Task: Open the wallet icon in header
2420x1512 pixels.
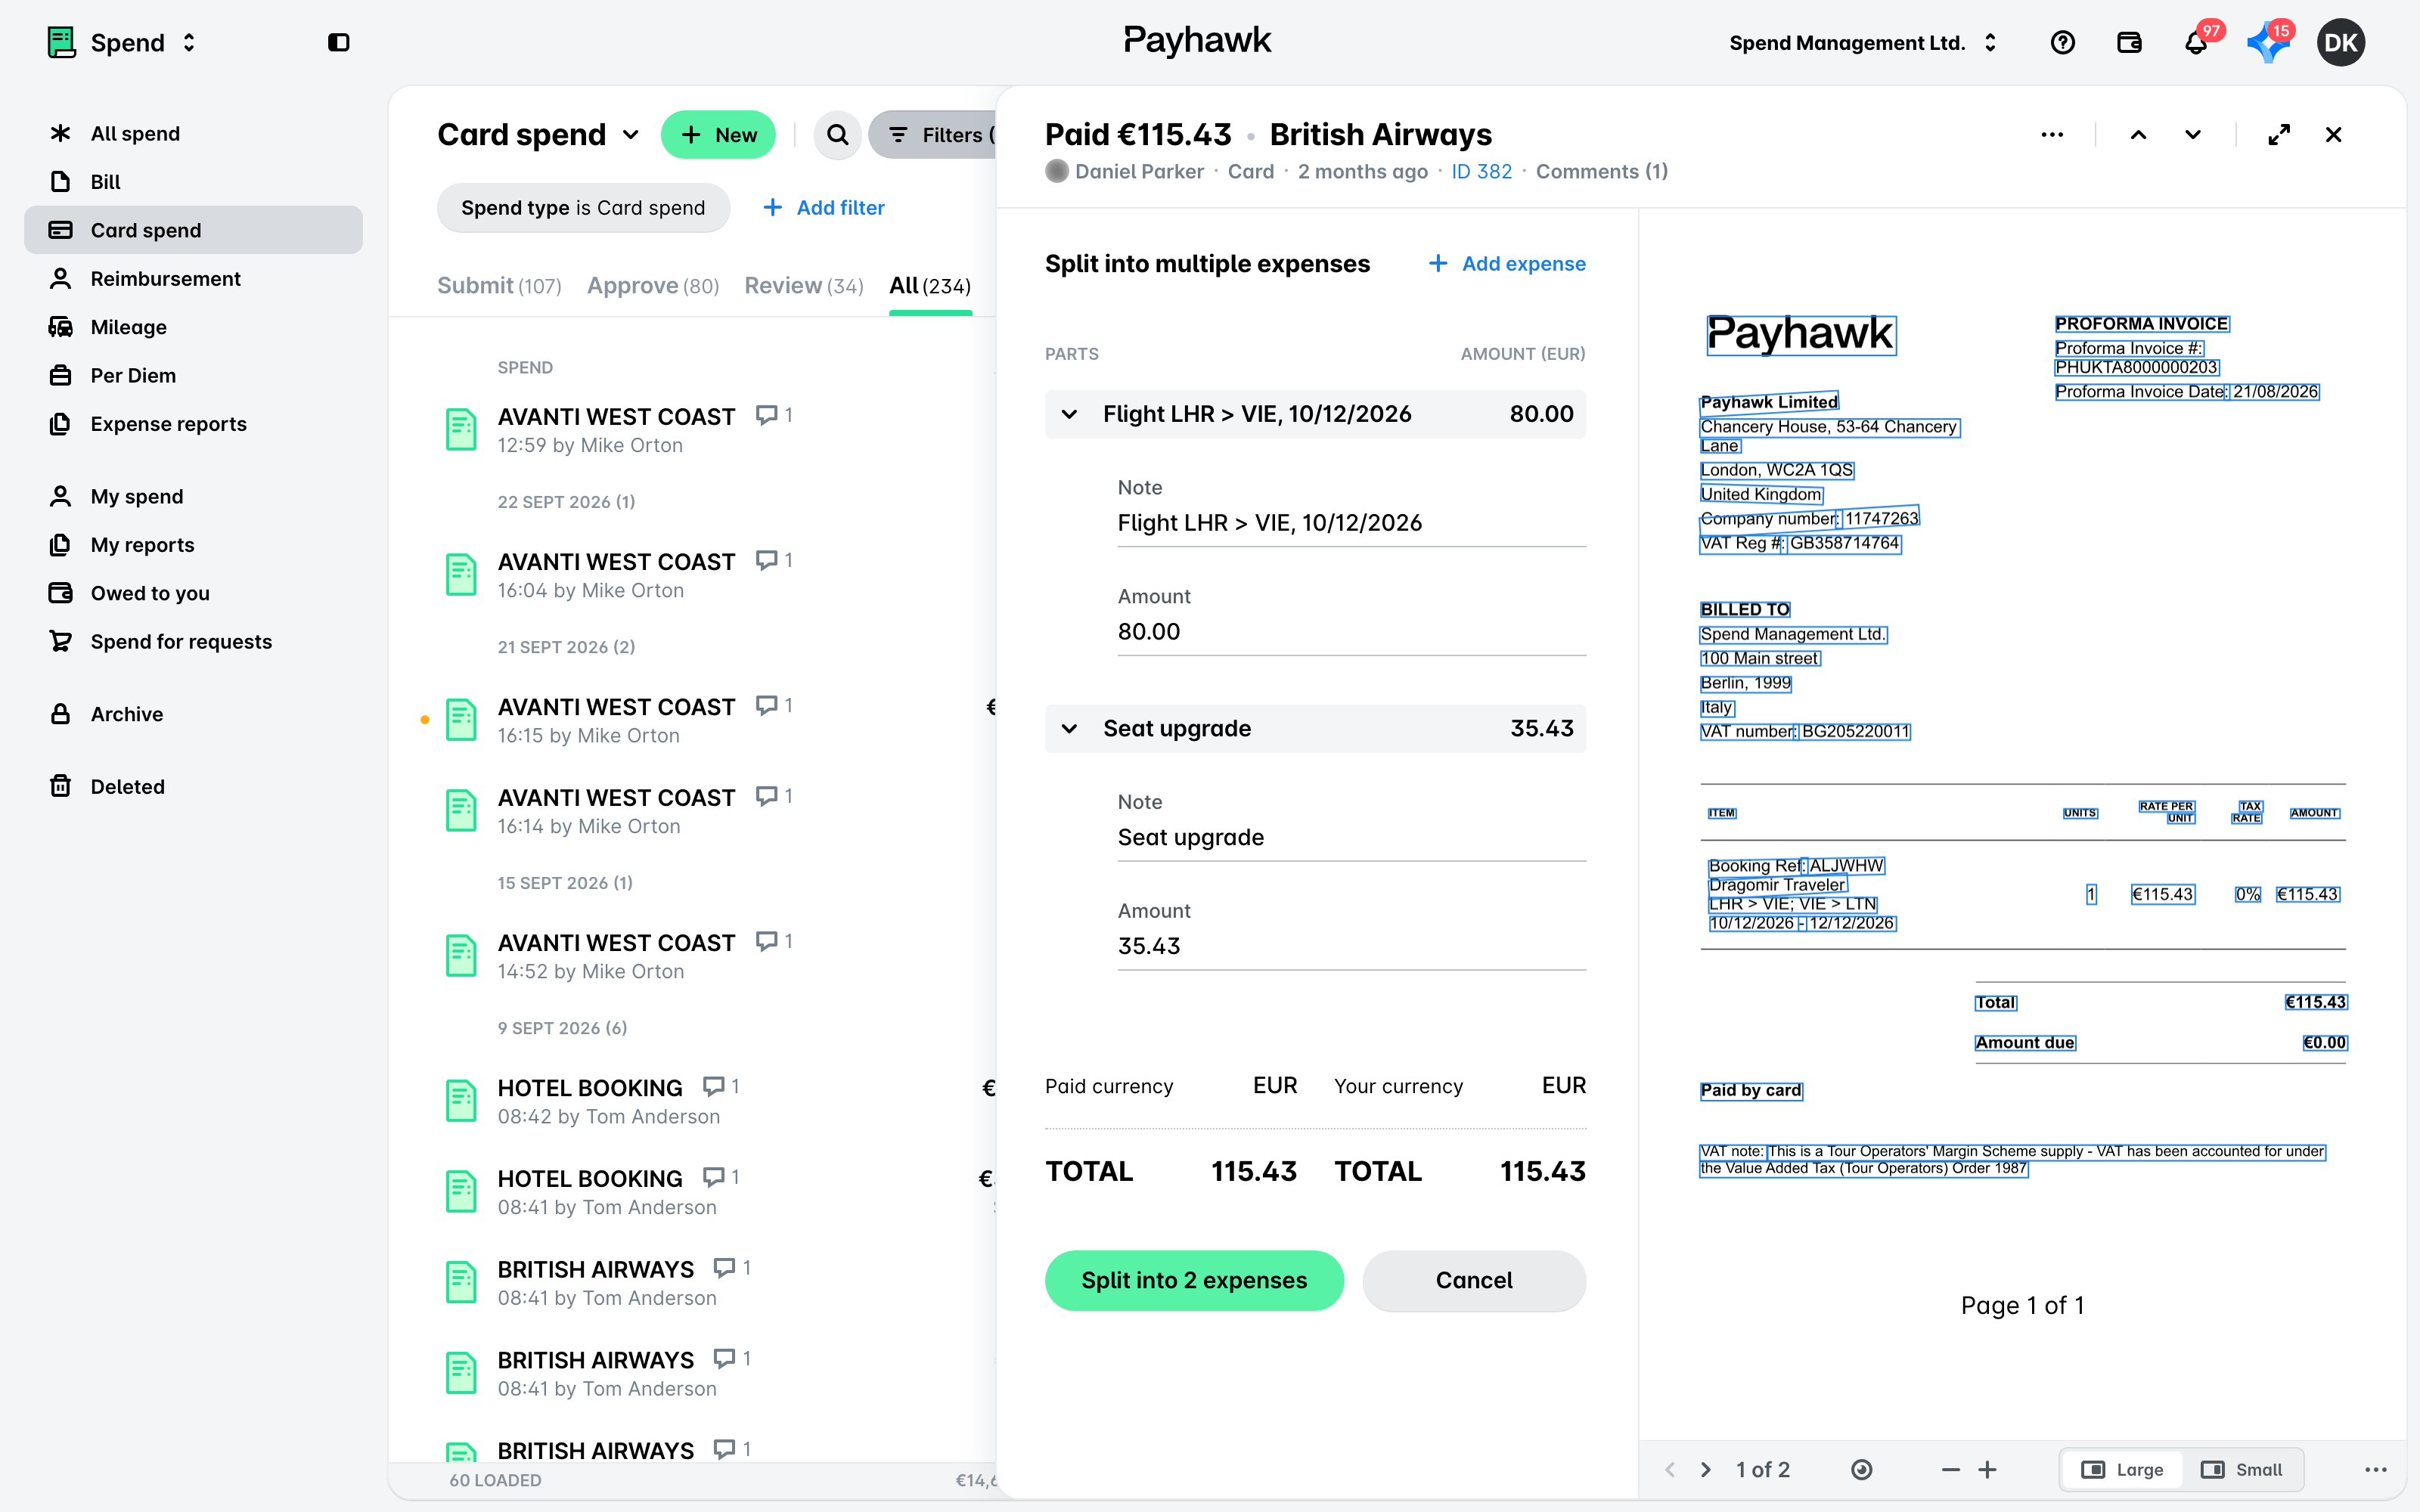Action: click(x=2129, y=42)
